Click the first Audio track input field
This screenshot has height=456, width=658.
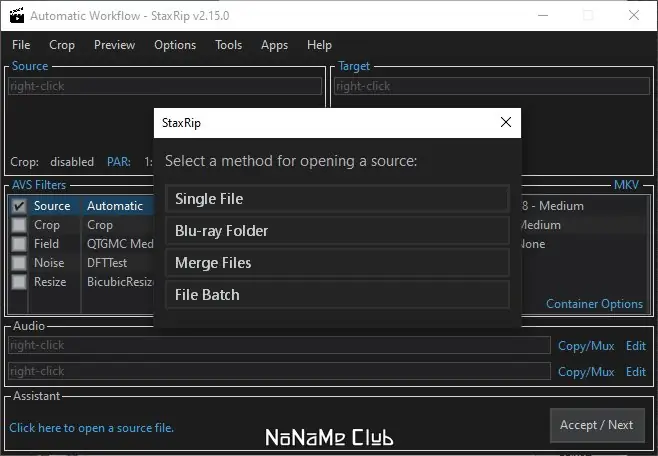click(279, 345)
